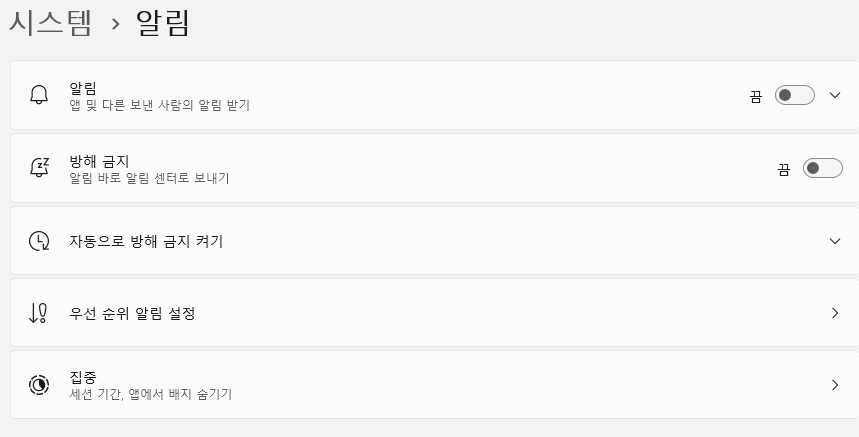859x437 pixels.
Task: Click the bell icon in 알림 row
Action: click(x=39, y=95)
